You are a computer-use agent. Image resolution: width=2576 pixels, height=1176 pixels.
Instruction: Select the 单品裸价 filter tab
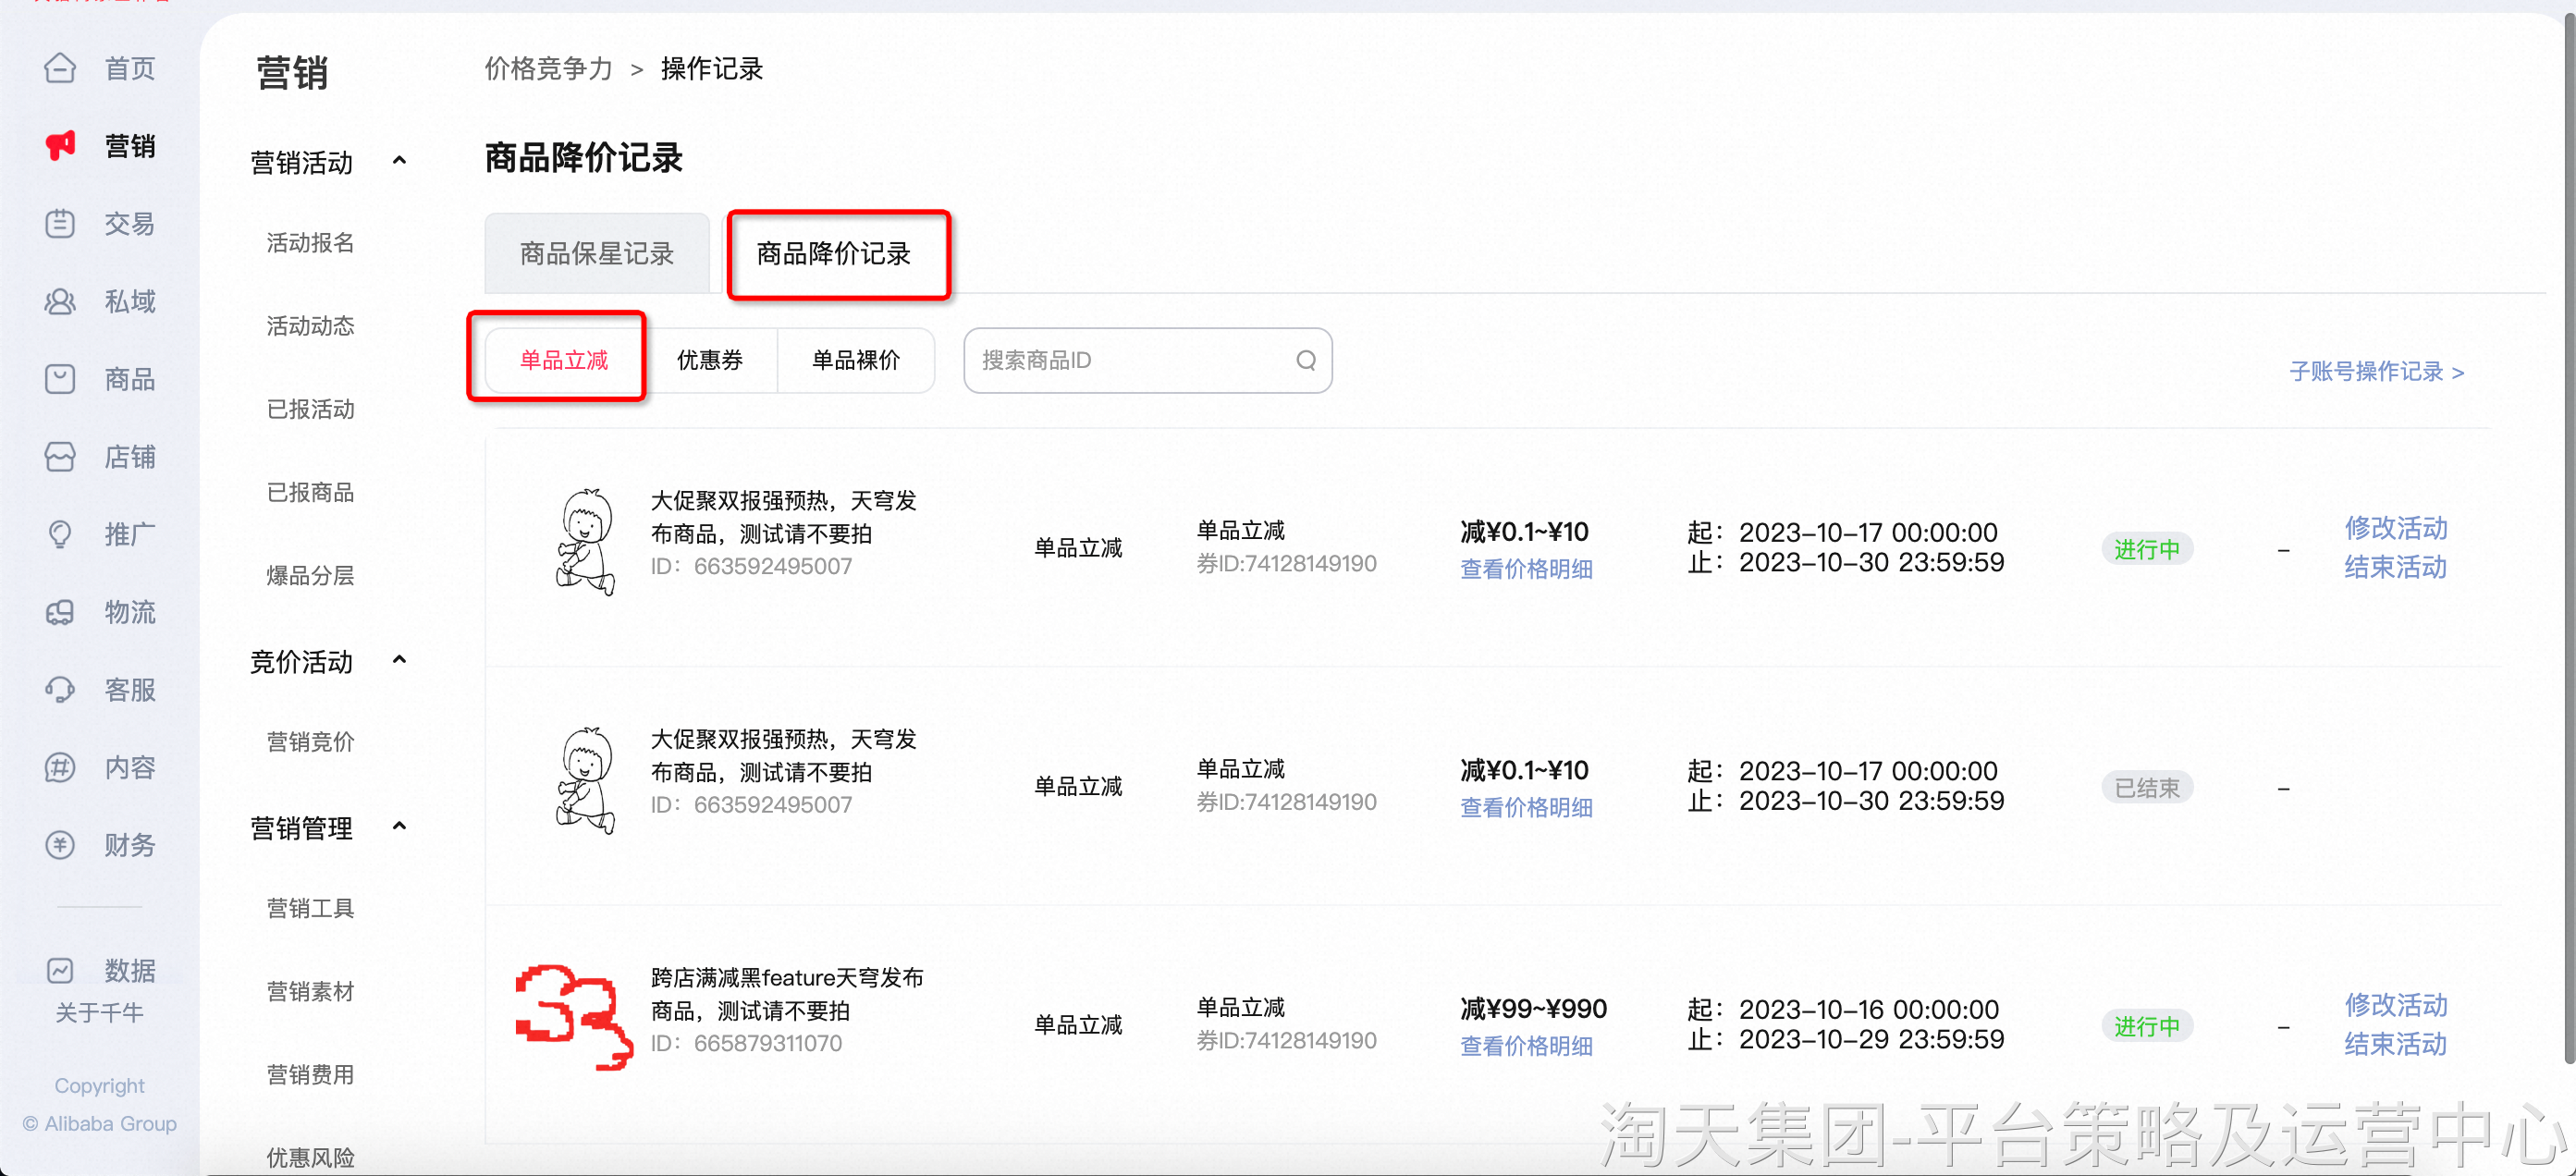click(x=856, y=360)
